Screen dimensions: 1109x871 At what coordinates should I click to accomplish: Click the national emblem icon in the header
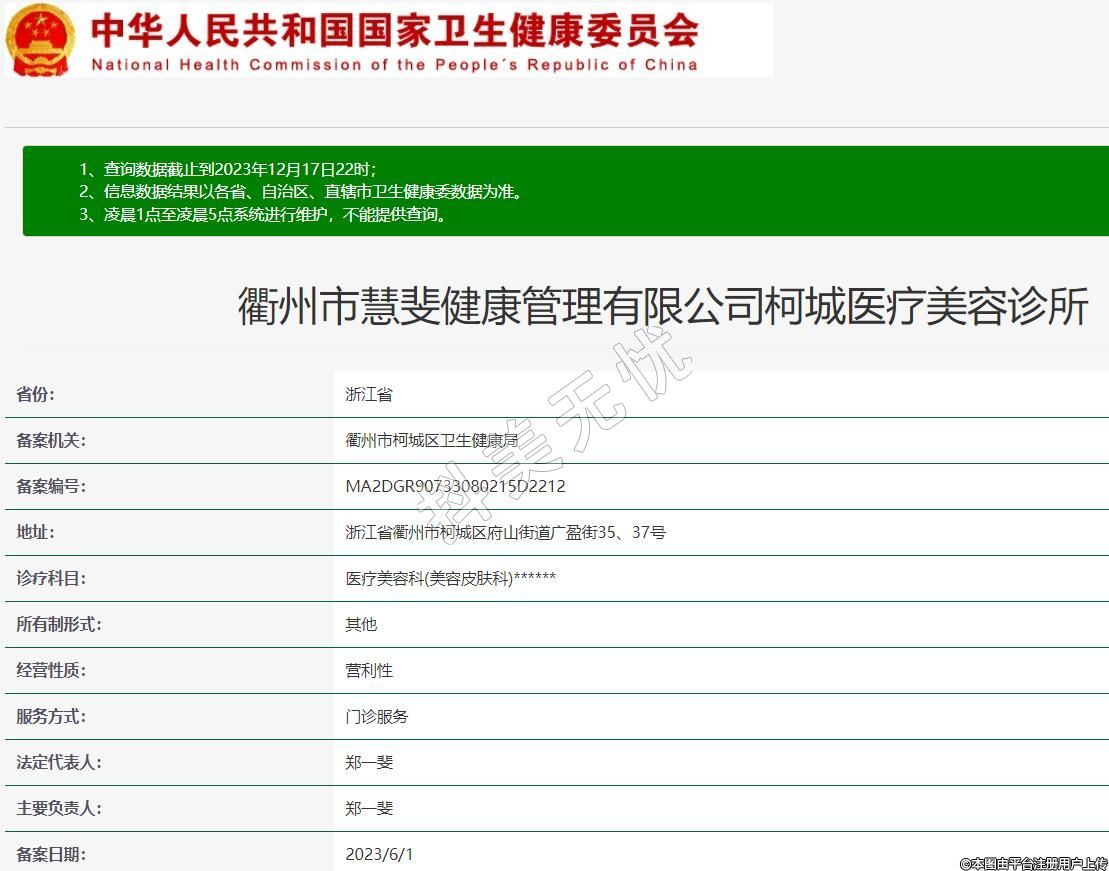click(x=40, y=39)
